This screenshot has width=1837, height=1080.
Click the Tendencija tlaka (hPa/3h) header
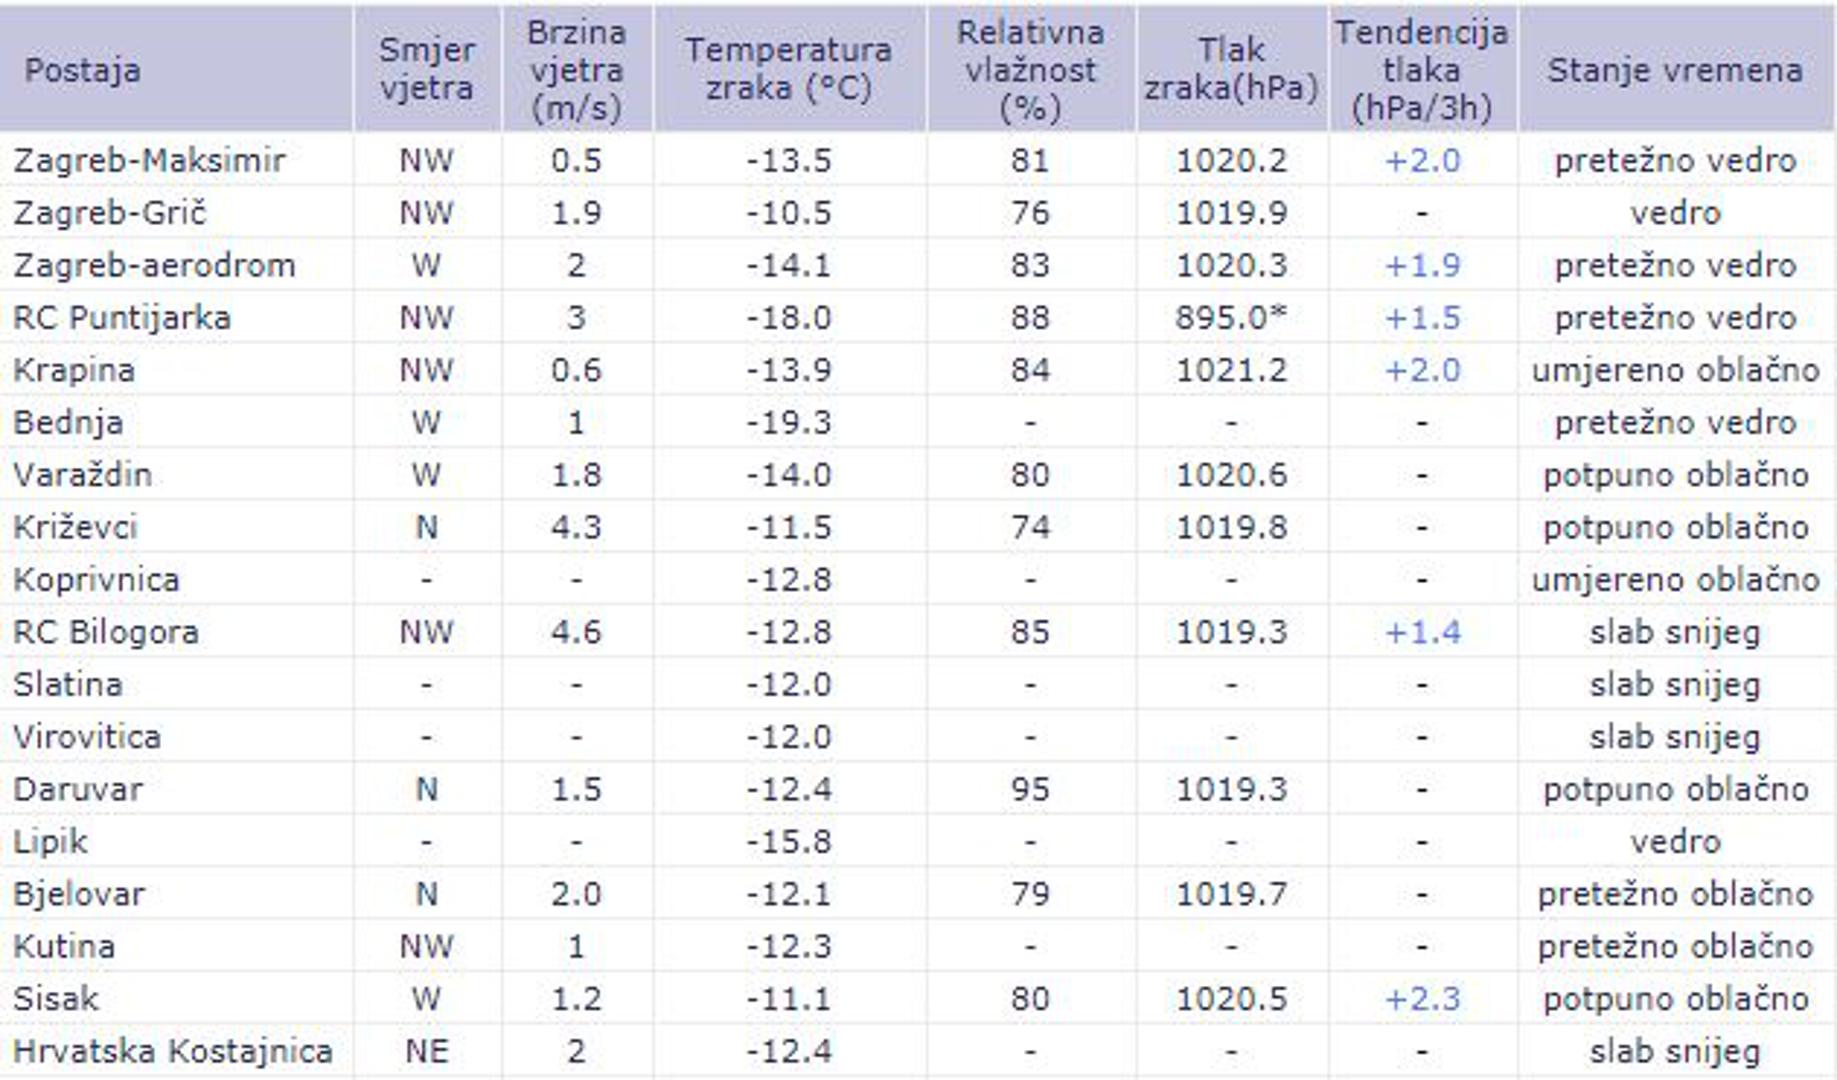tap(1421, 70)
